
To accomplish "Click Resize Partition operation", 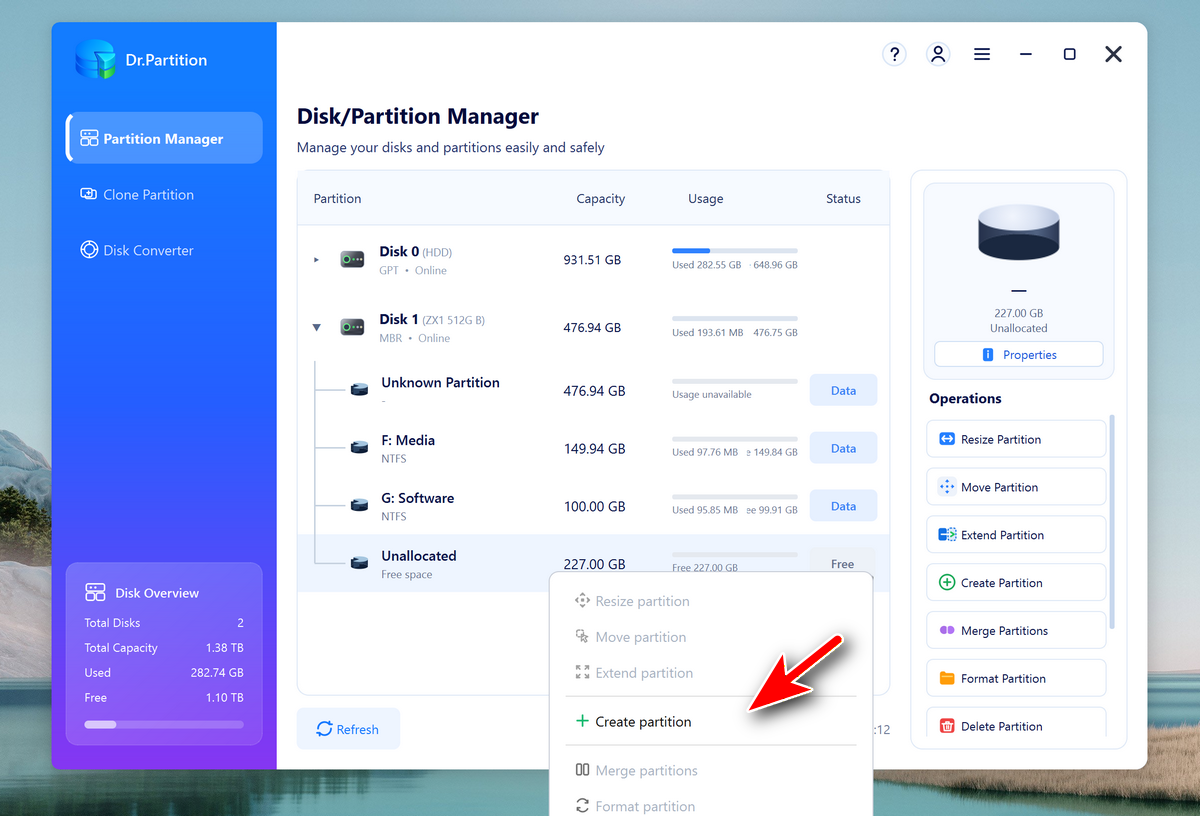I will point(1016,439).
